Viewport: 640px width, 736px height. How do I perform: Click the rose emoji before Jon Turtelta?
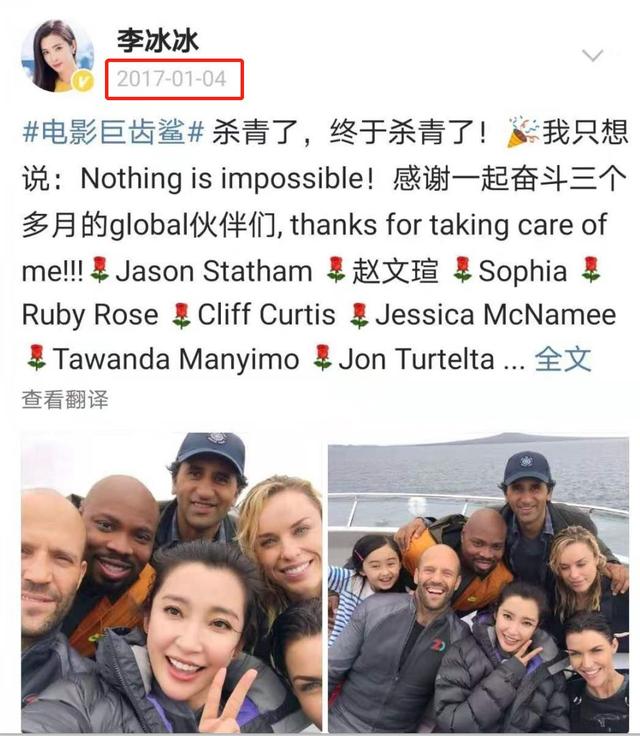point(323,358)
